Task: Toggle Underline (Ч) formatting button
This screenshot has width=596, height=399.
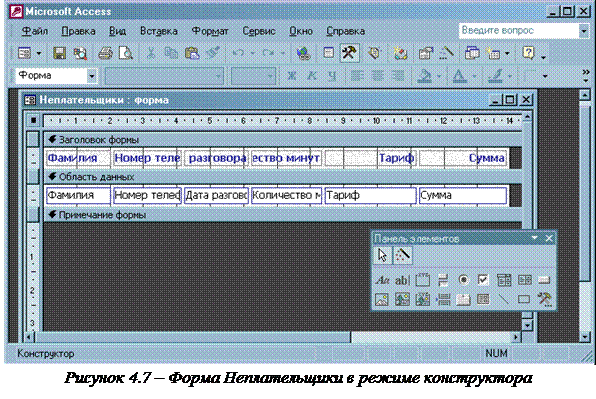Action: point(333,76)
